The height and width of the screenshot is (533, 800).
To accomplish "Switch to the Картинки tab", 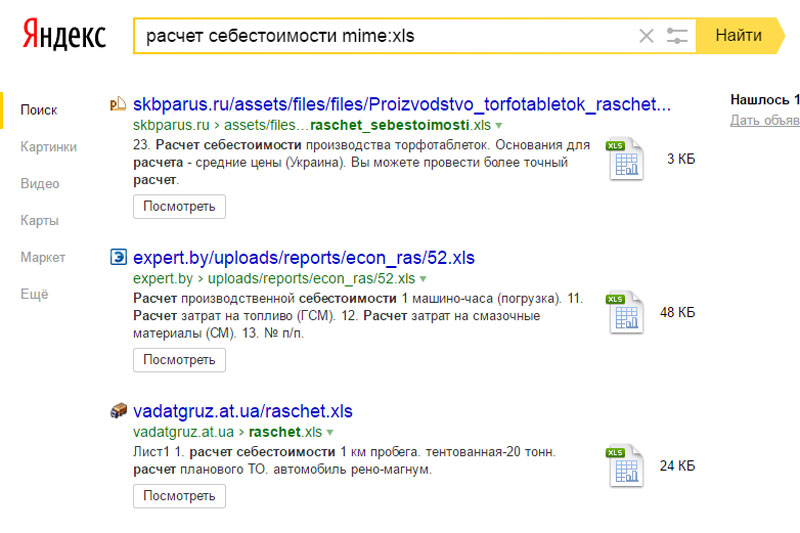I will (48, 147).
